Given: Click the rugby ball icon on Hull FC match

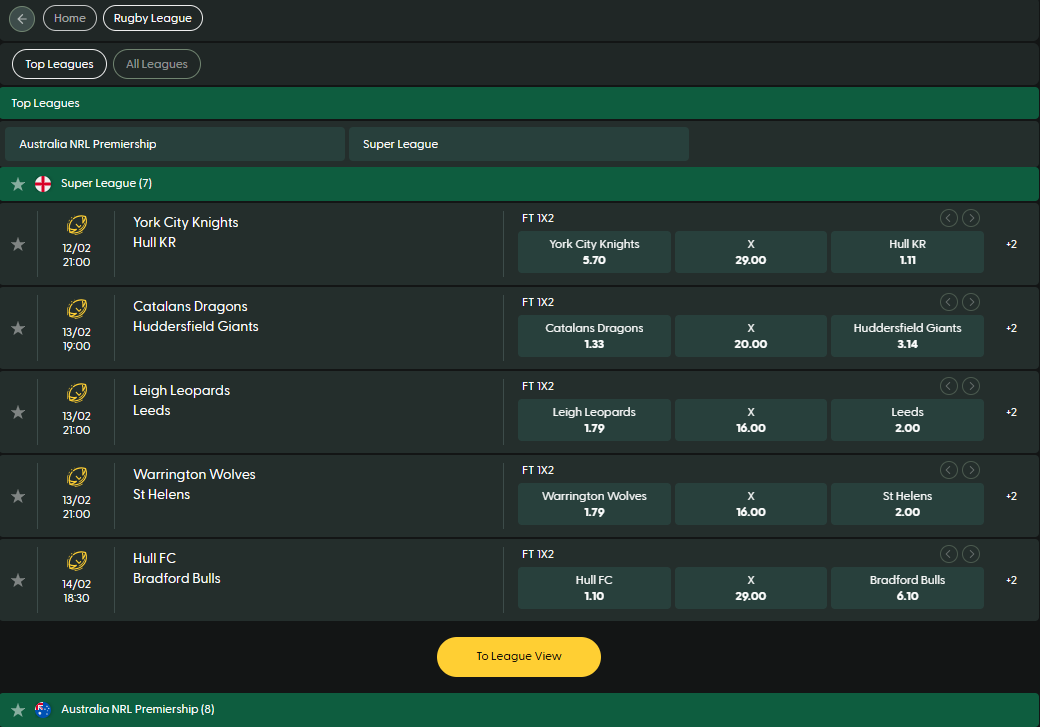Looking at the screenshot, I should (77, 561).
